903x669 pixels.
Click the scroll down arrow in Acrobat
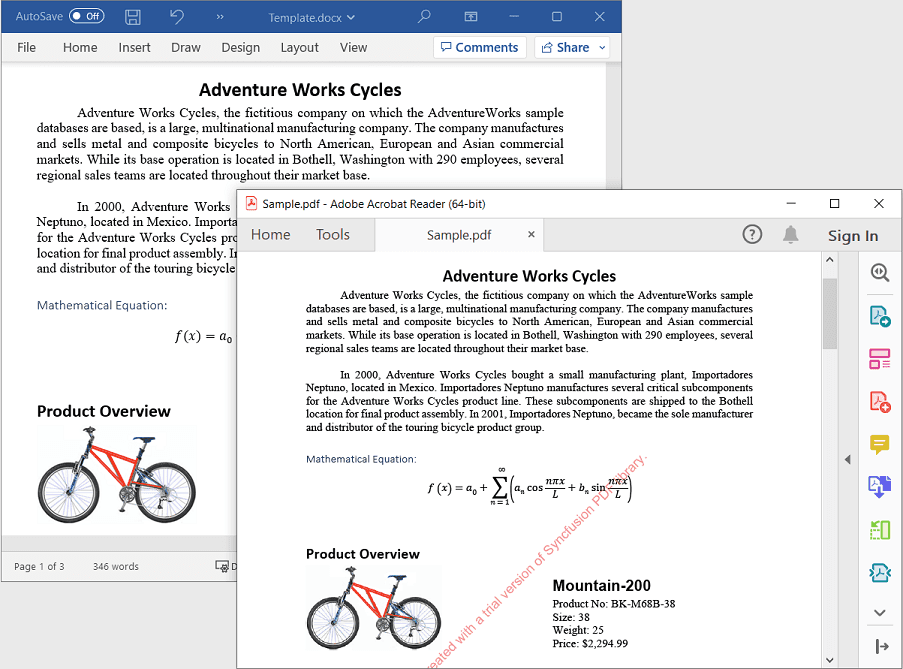tap(830, 660)
